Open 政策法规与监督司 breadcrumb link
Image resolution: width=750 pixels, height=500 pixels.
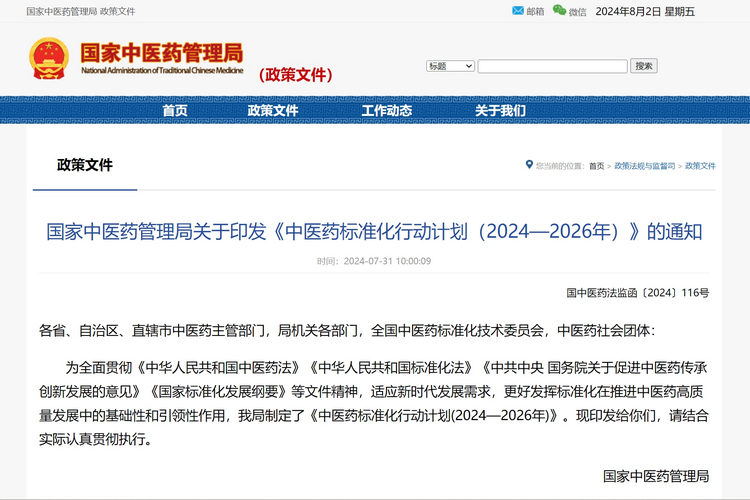pyautogui.click(x=644, y=166)
